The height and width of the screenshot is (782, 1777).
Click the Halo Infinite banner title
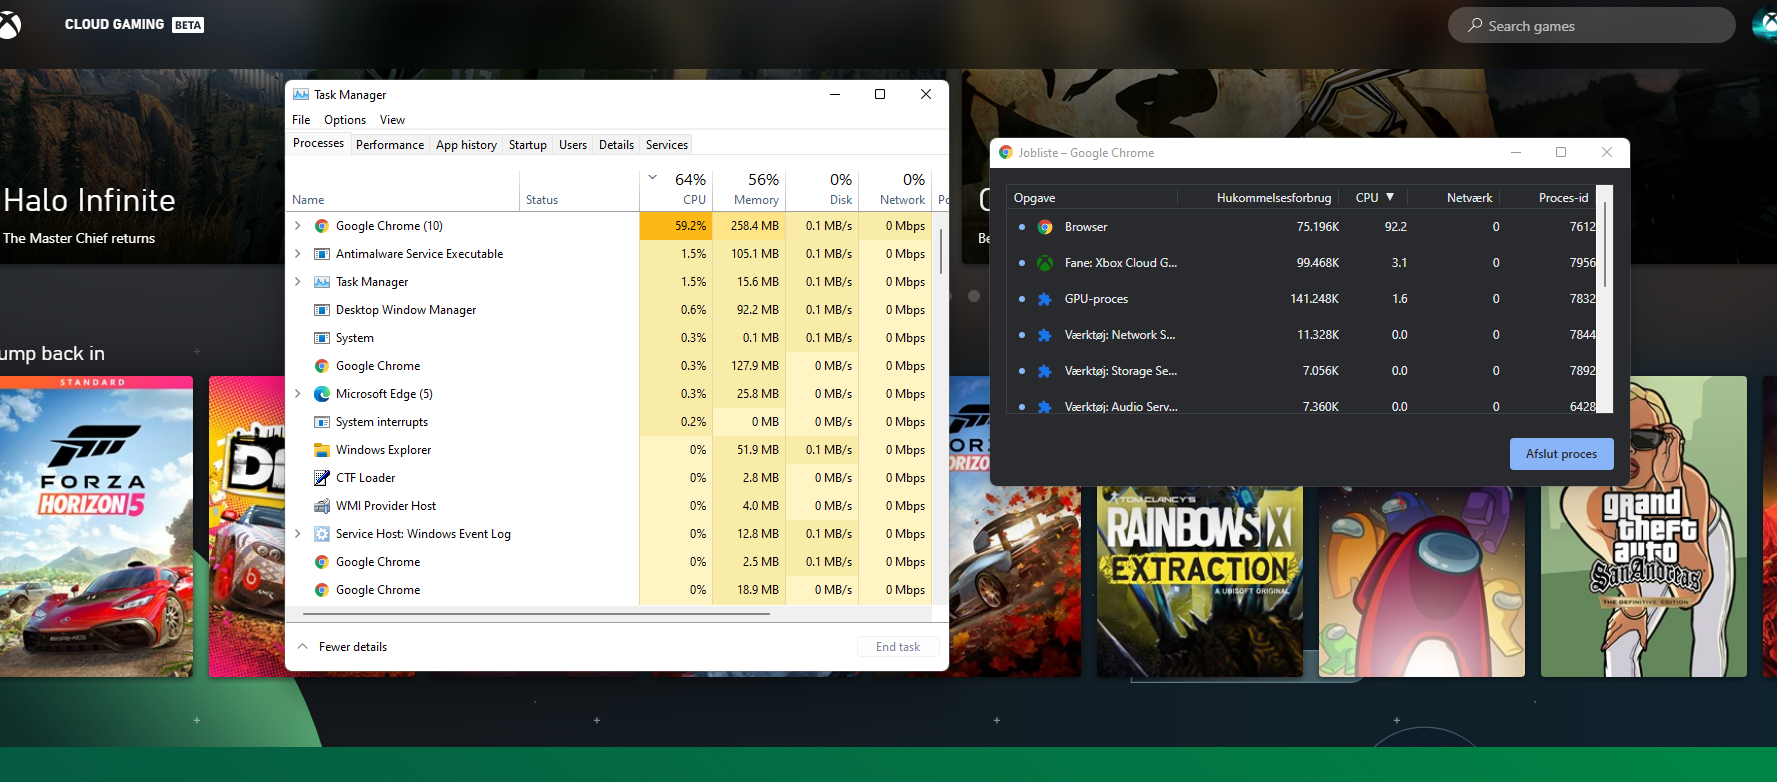pos(89,200)
